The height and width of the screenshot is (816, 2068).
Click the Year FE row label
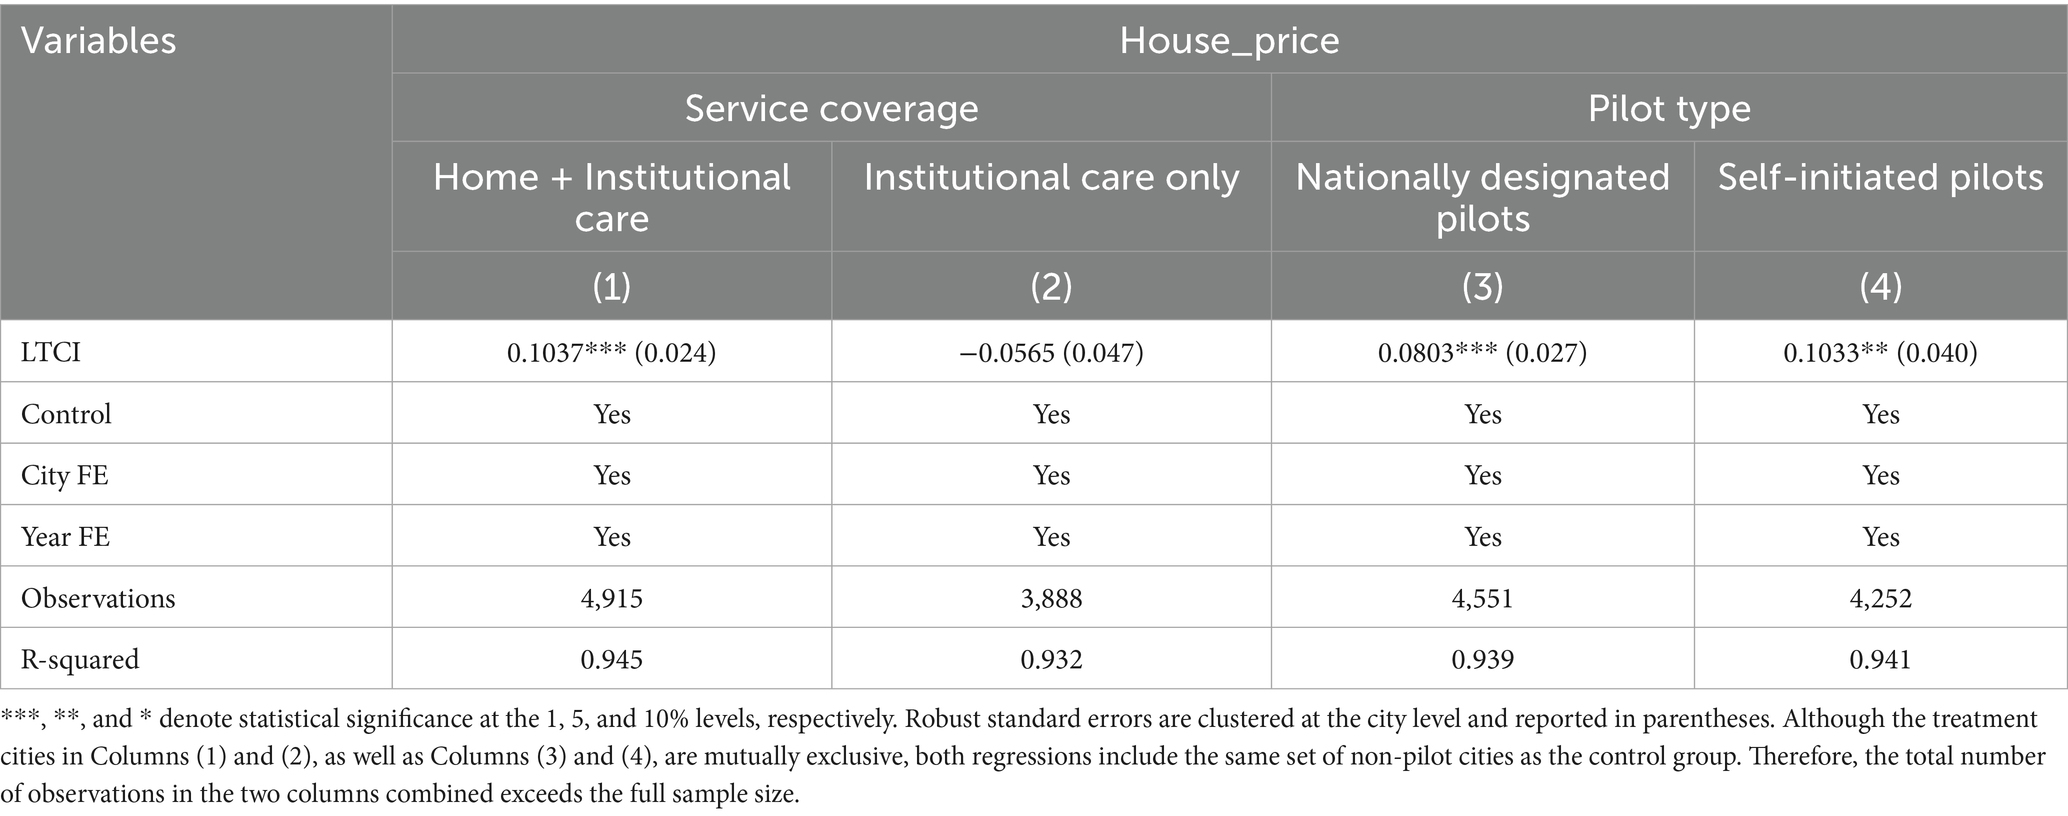[65, 537]
